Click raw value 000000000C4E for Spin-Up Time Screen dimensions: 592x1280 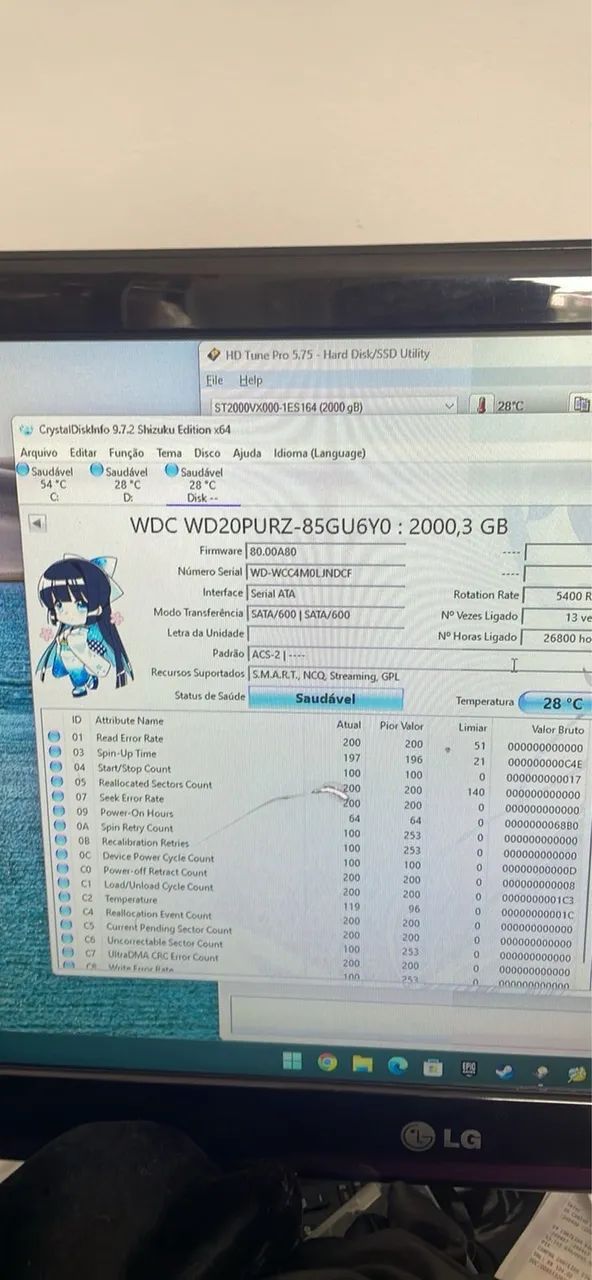coord(545,763)
